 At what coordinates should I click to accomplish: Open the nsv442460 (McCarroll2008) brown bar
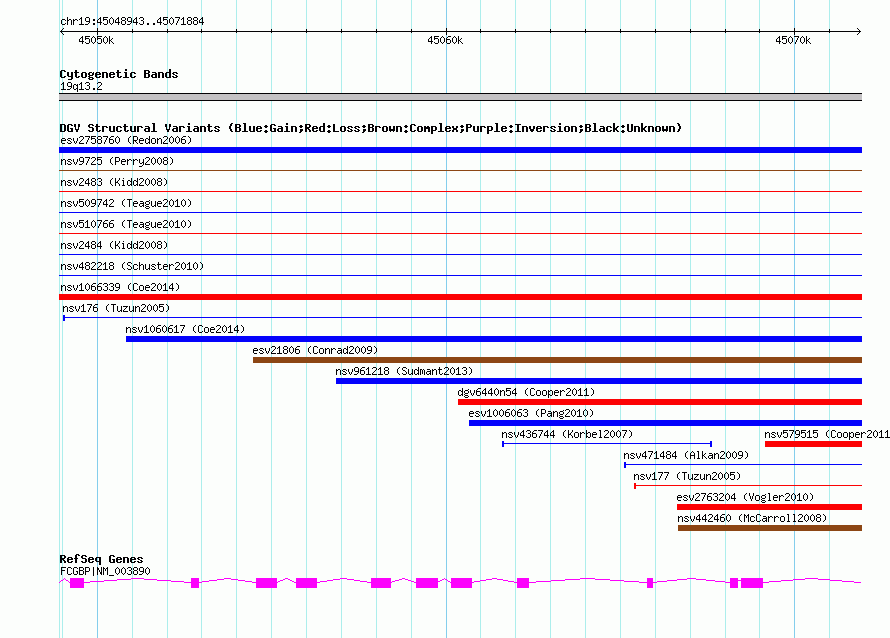click(769, 528)
